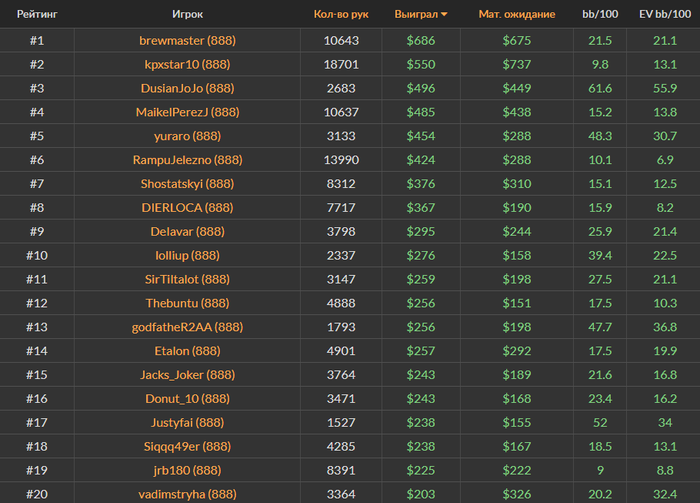This screenshot has width=700, height=503.
Task: Open MaikelPerezJ (888) profile
Action: point(188,112)
